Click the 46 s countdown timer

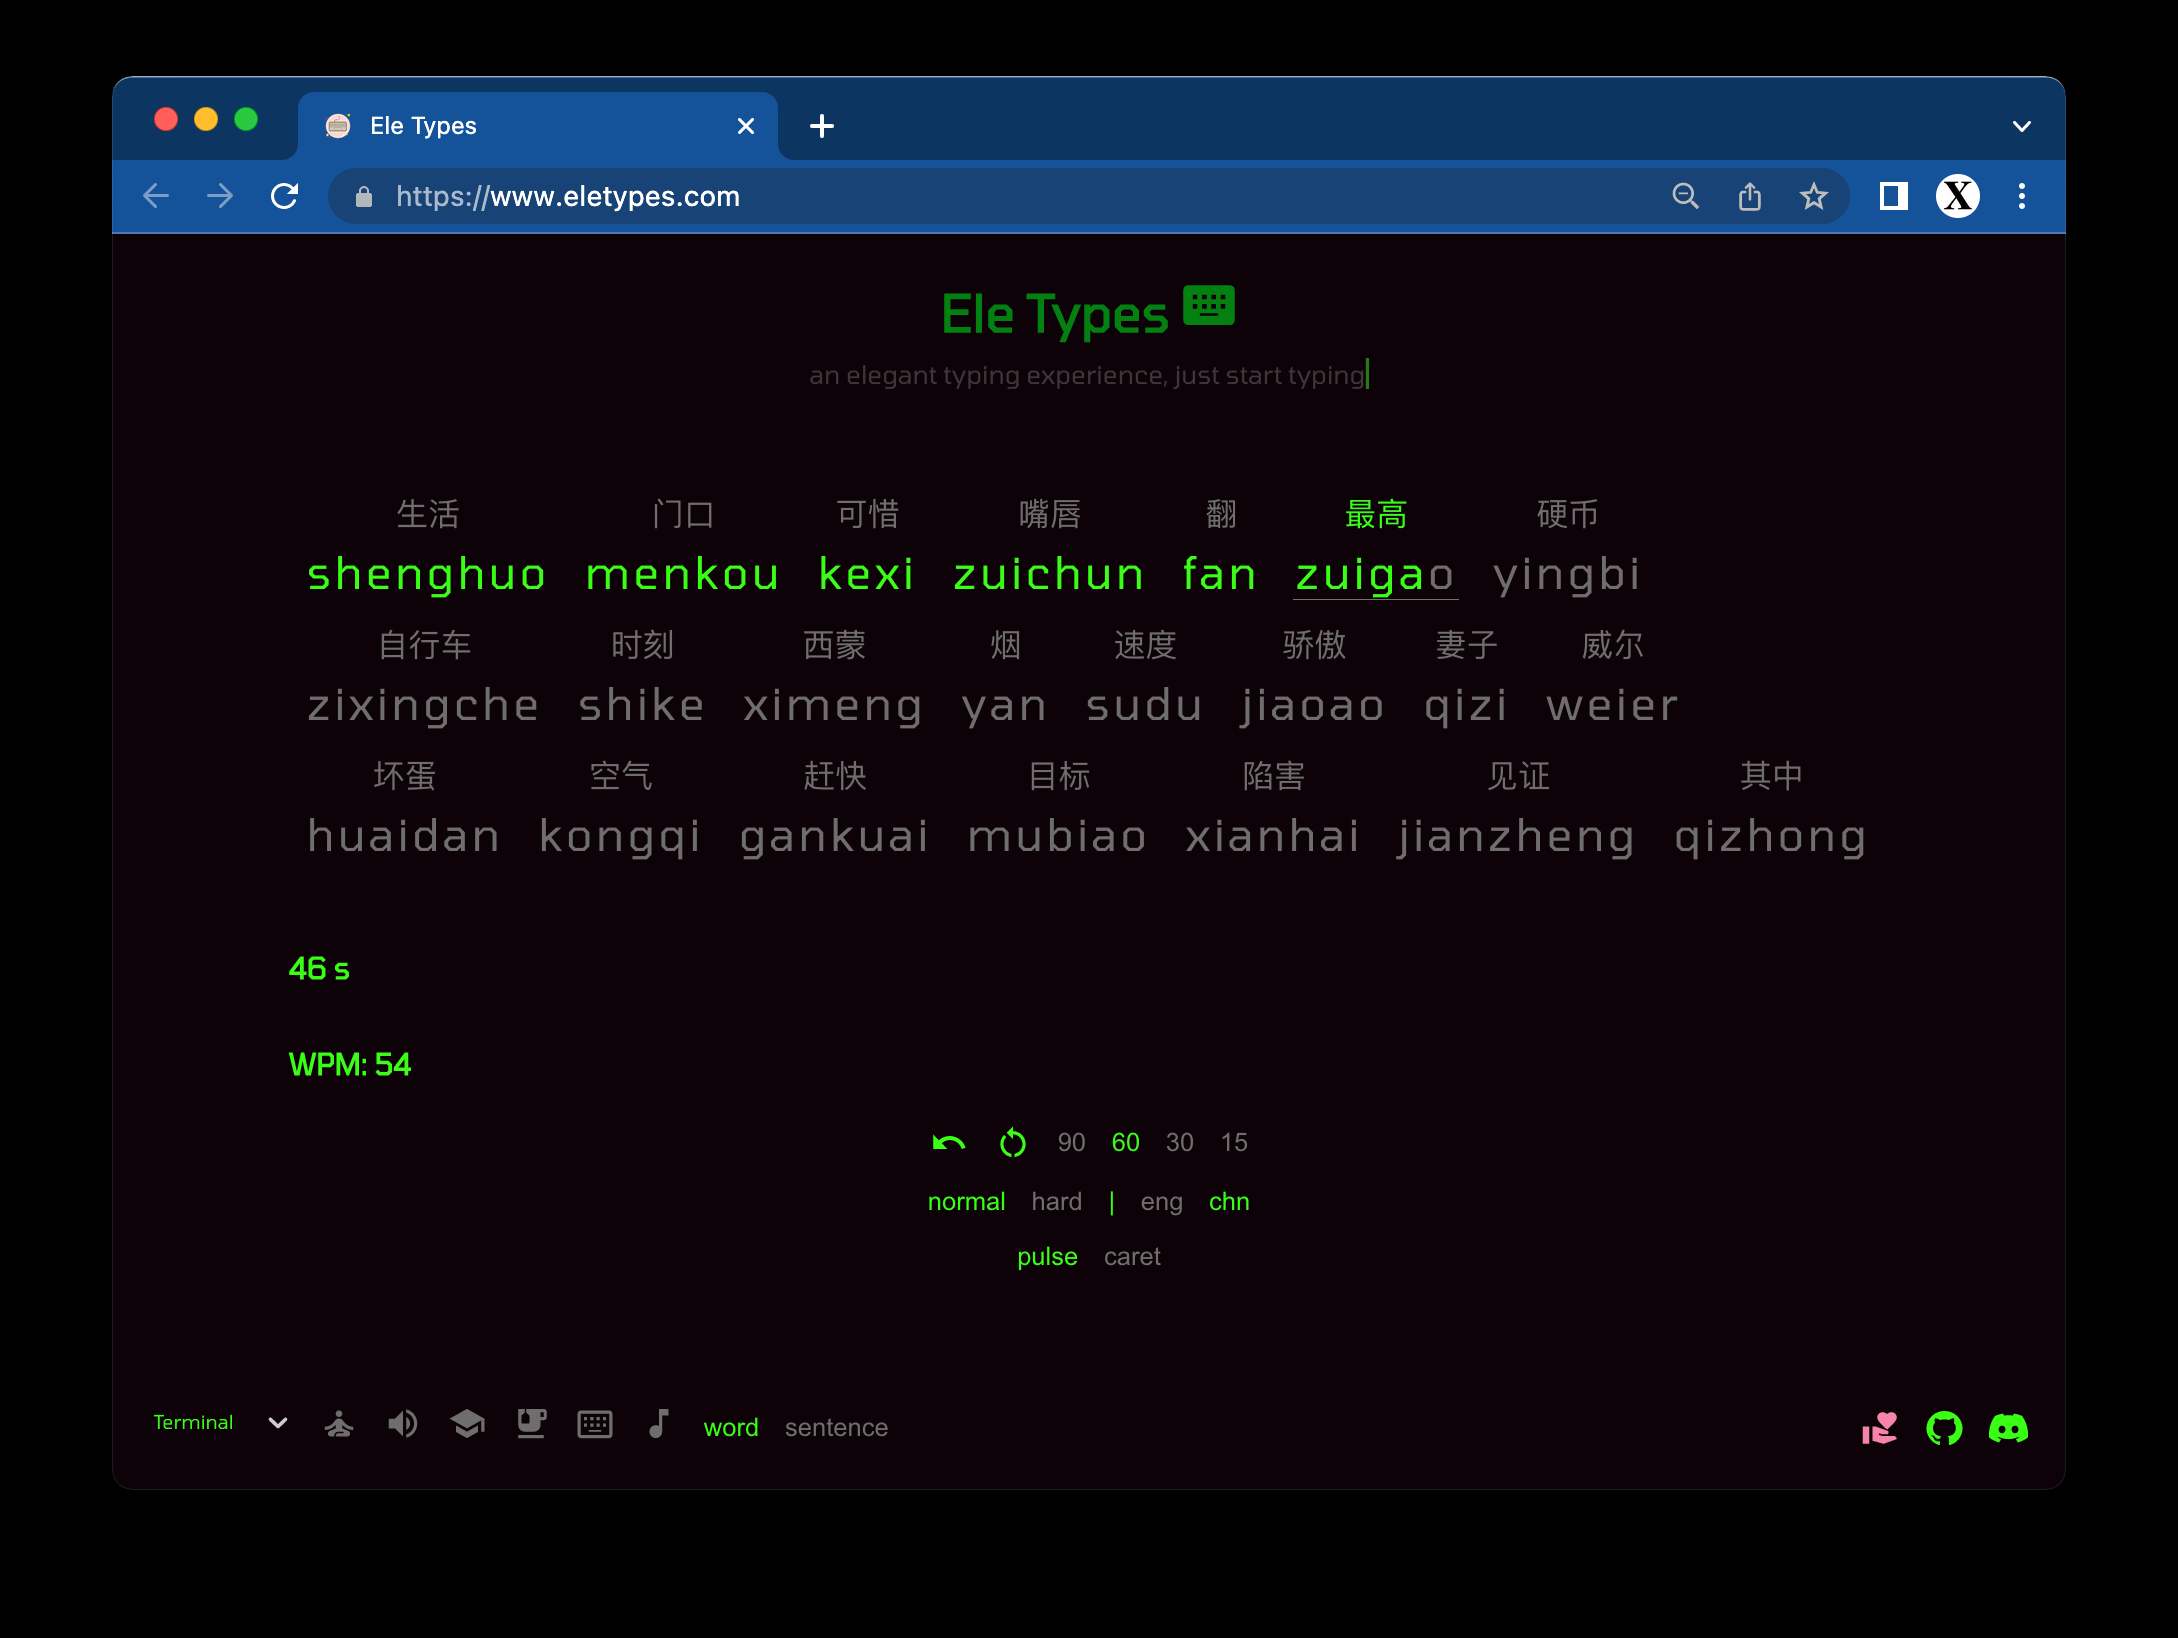pyautogui.click(x=319, y=969)
